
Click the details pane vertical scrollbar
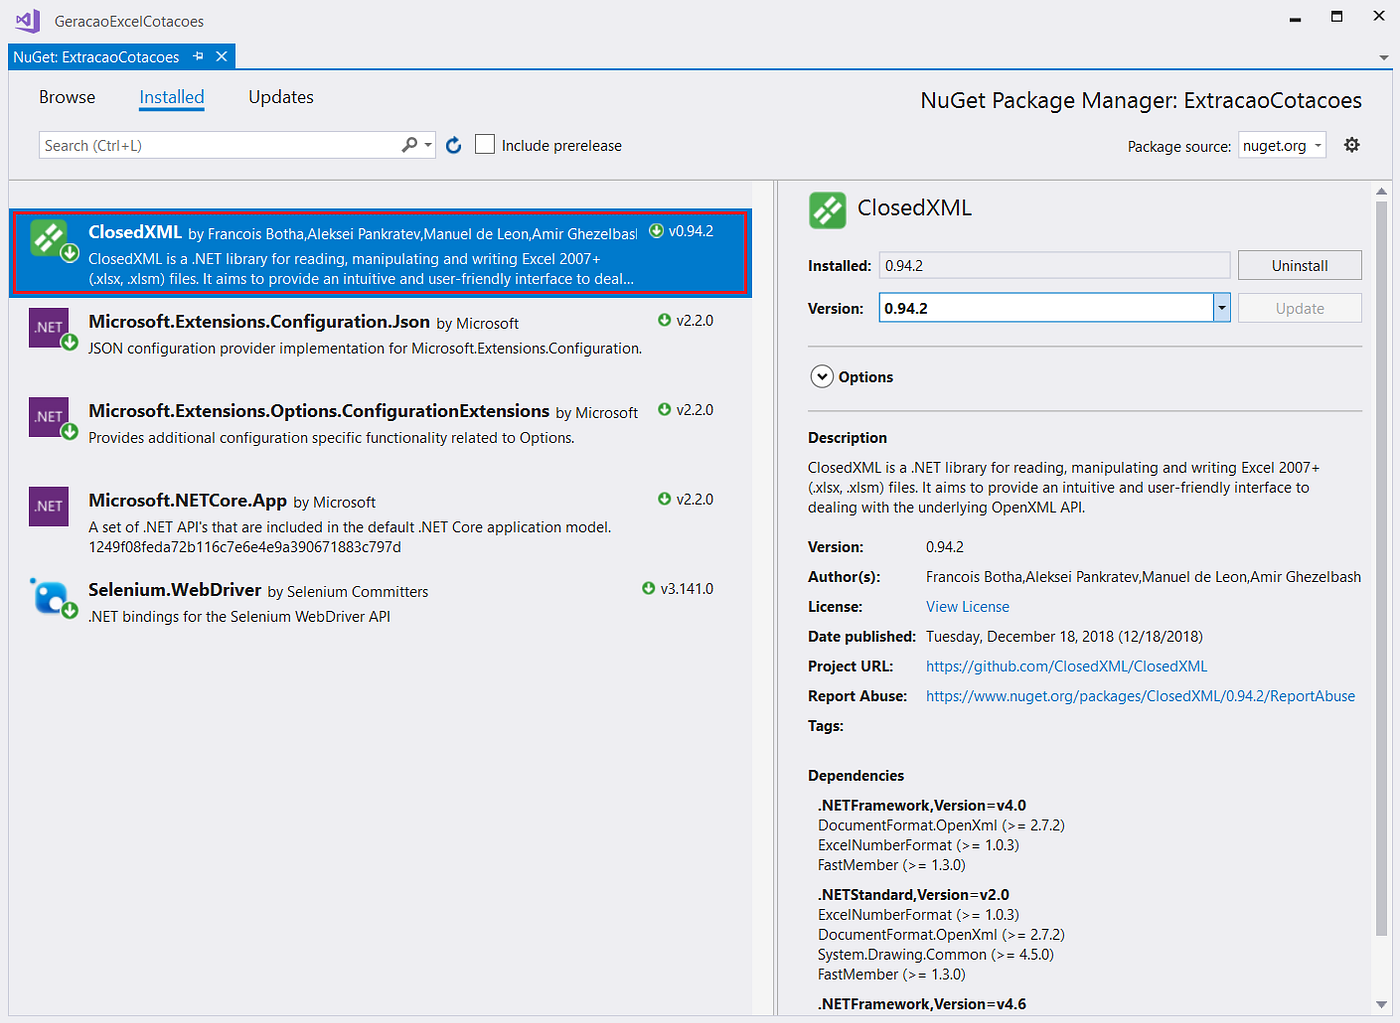coord(1382,566)
